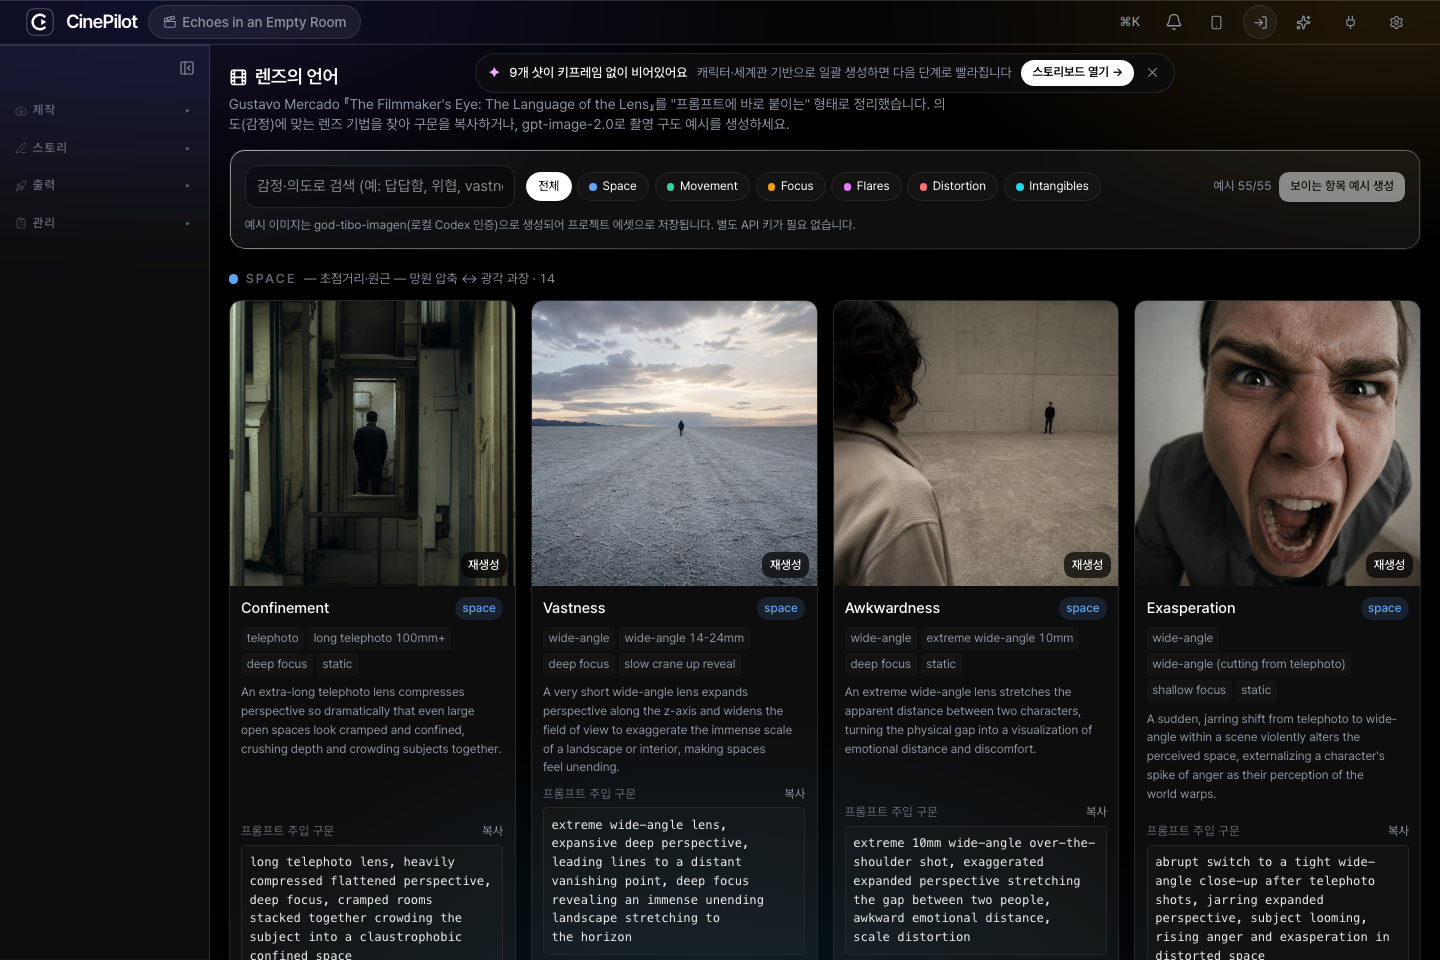Open the settings gear icon
1440x960 pixels.
(x=1397, y=22)
